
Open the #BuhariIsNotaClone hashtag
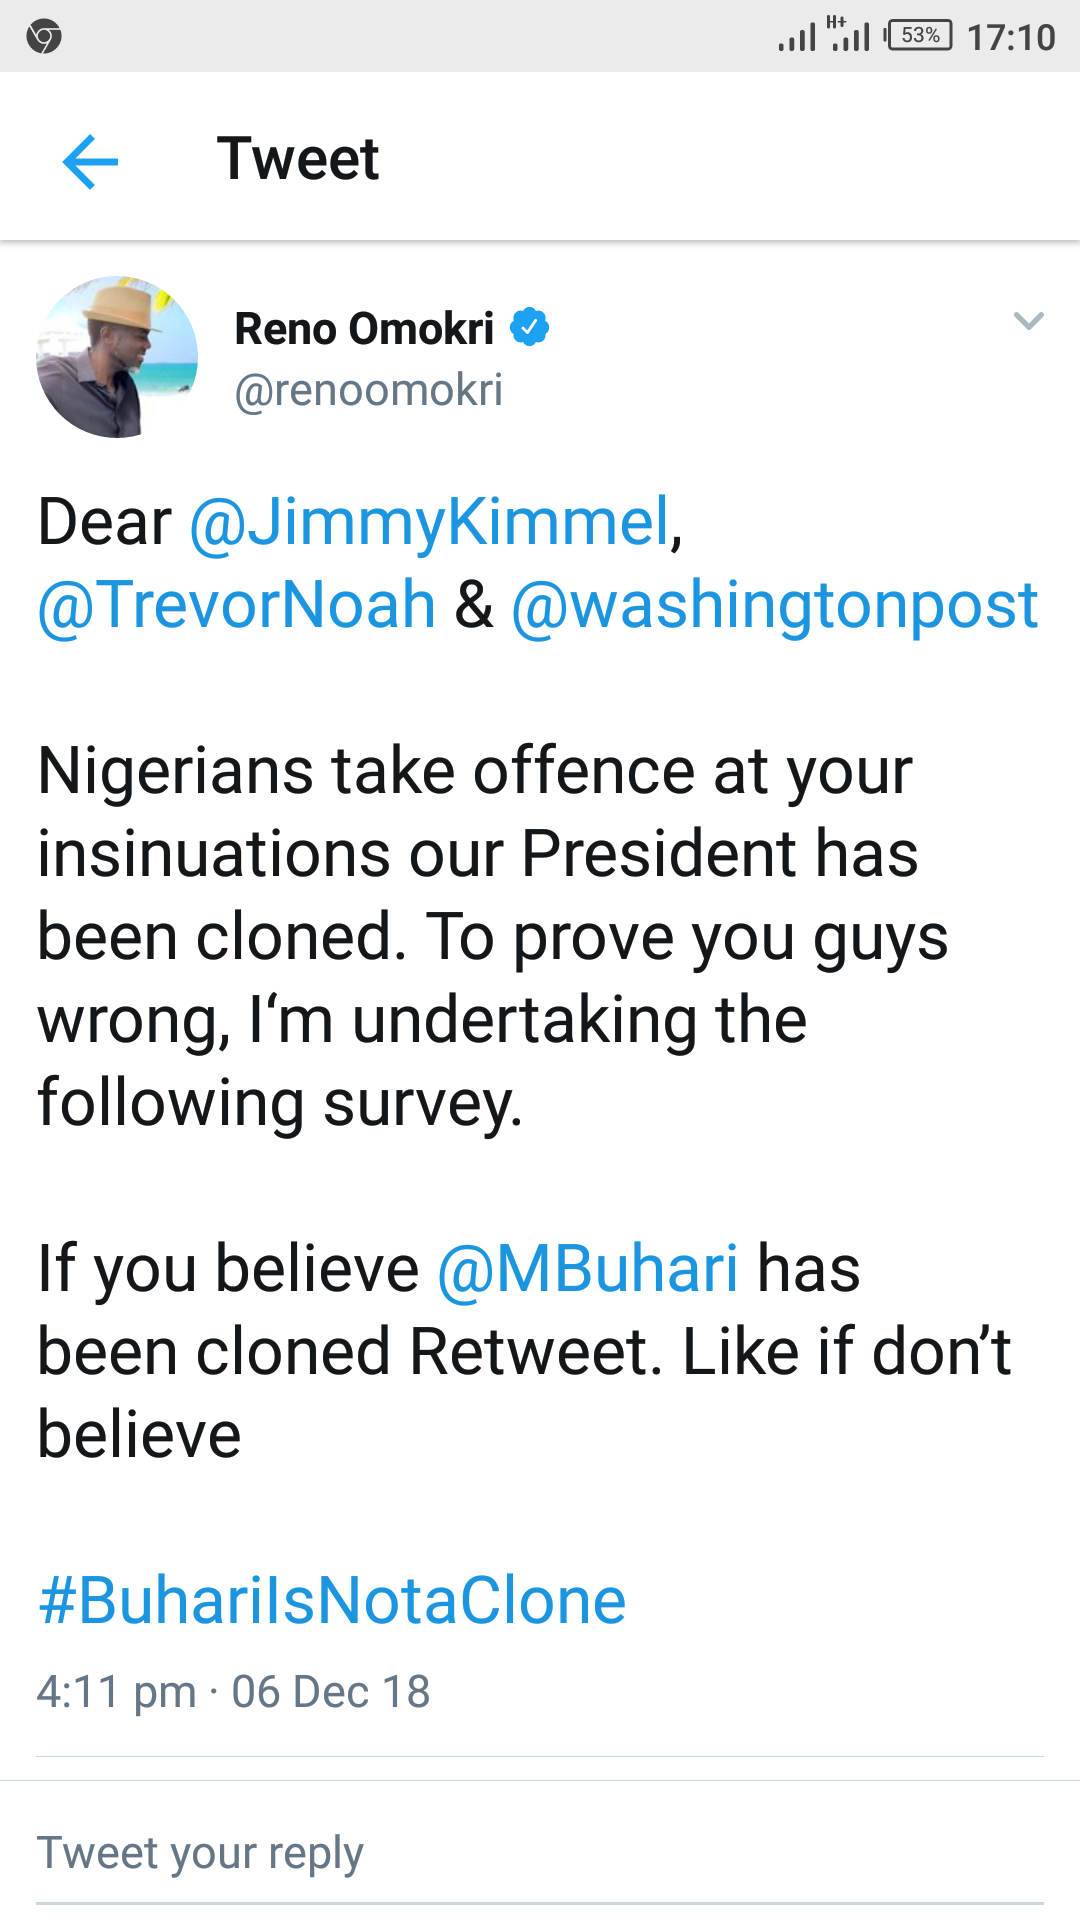tap(332, 1600)
